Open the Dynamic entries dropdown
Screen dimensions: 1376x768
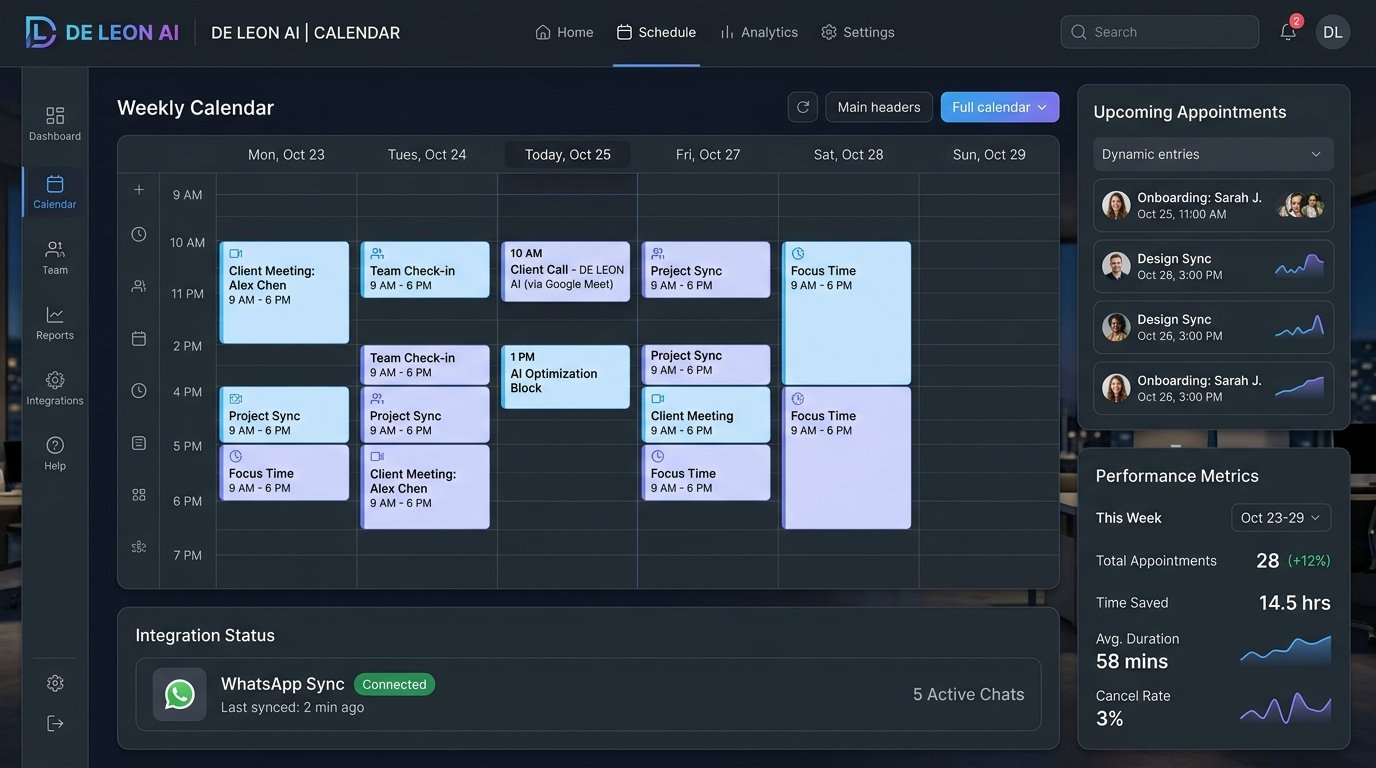click(x=1213, y=154)
